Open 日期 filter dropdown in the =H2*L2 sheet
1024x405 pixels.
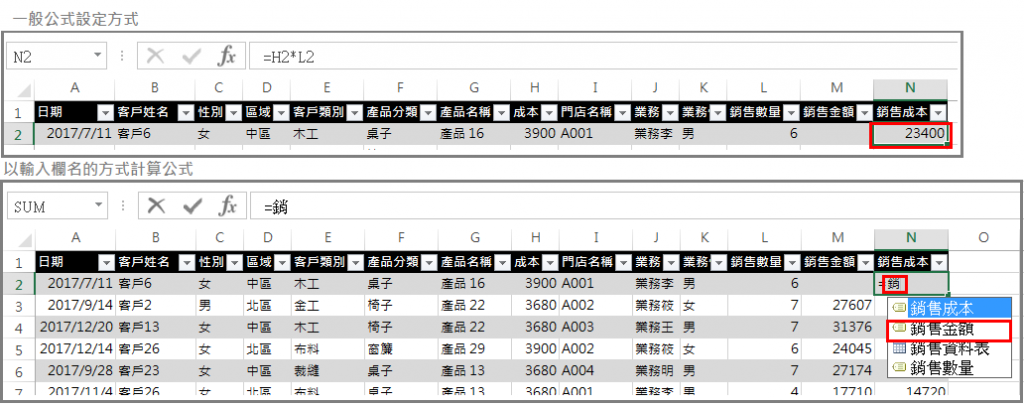[x=106, y=112]
